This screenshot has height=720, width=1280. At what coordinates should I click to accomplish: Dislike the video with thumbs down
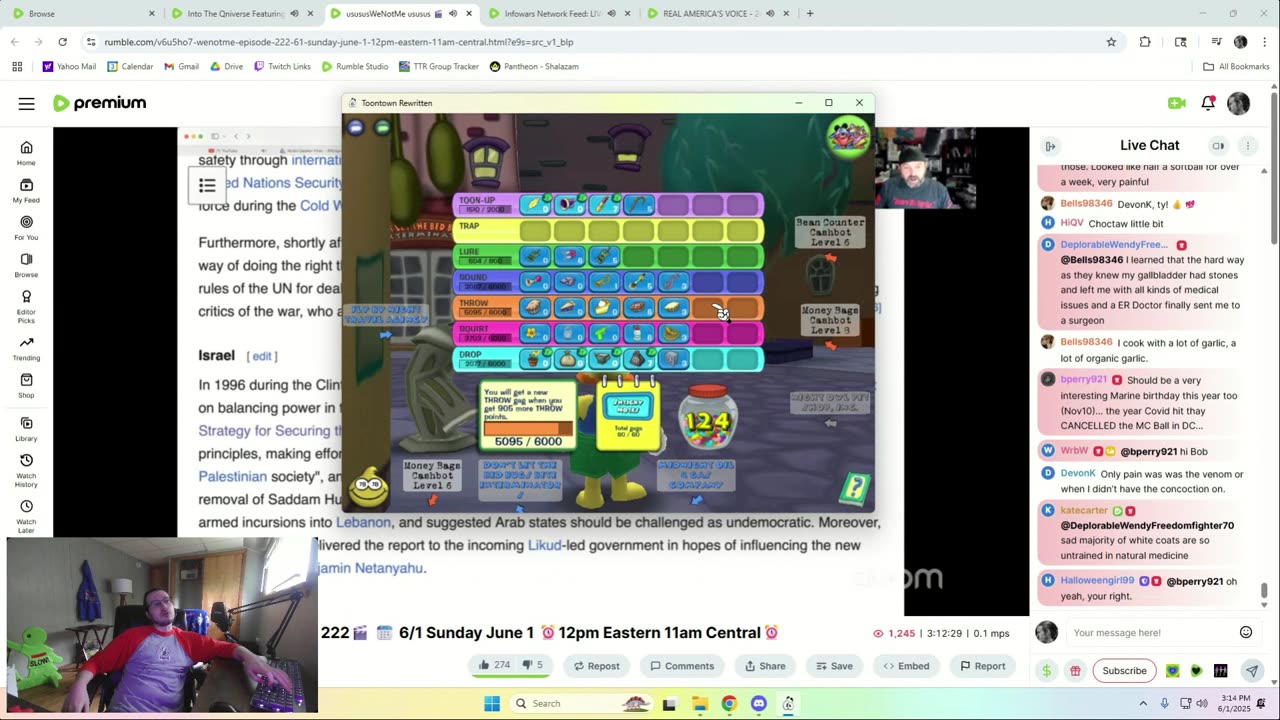point(533,666)
